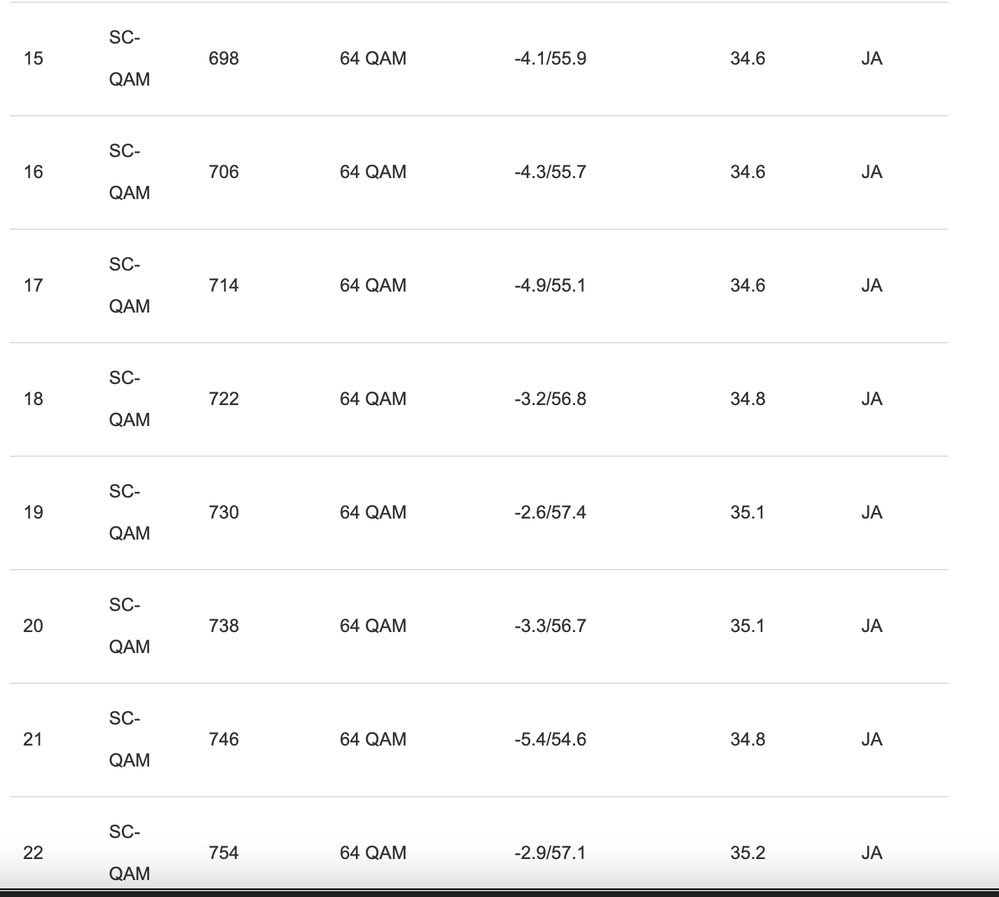Select SC-QAM type in row 18
The width and height of the screenshot is (999, 897).
click(x=129, y=399)
